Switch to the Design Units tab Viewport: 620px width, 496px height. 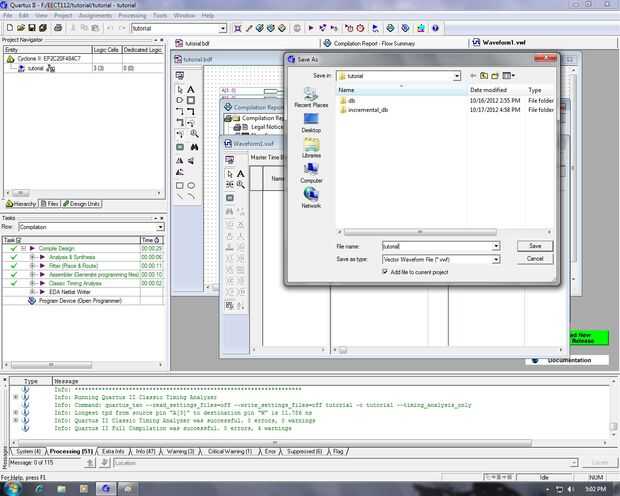pyautogui.click(x=81, y=204)
